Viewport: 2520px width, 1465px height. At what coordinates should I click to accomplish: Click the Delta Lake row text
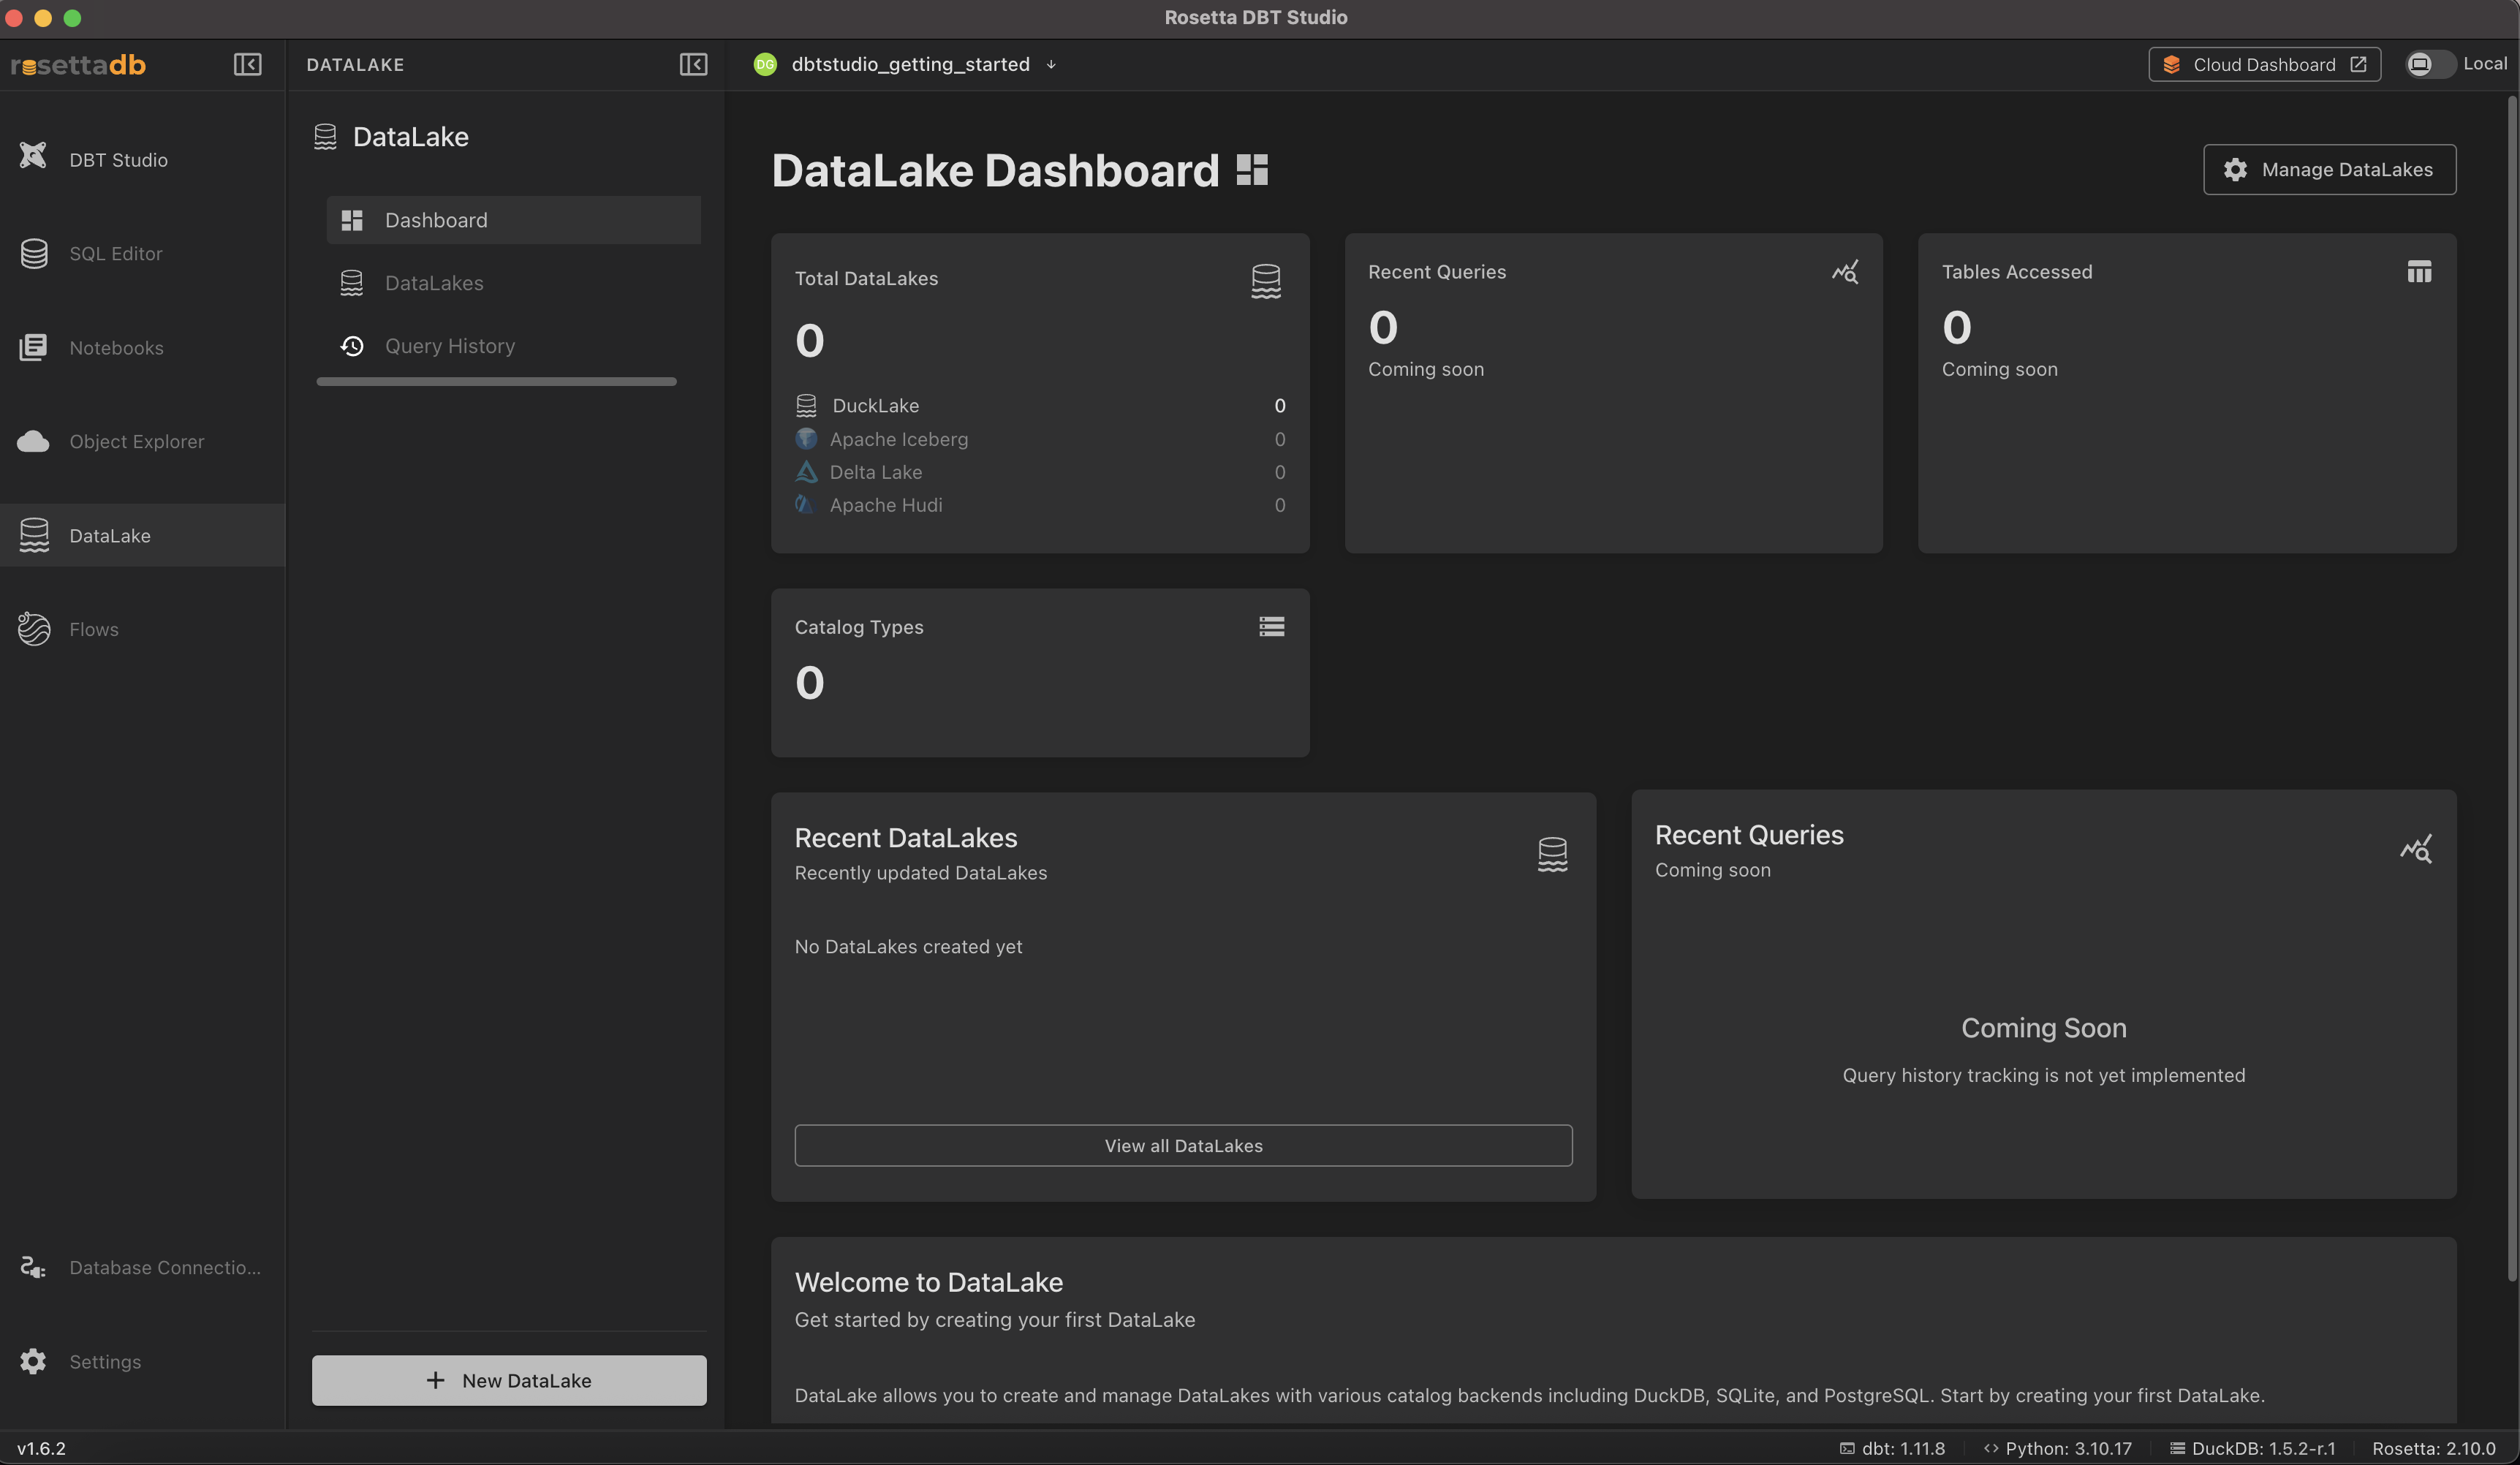pos(875,472)
